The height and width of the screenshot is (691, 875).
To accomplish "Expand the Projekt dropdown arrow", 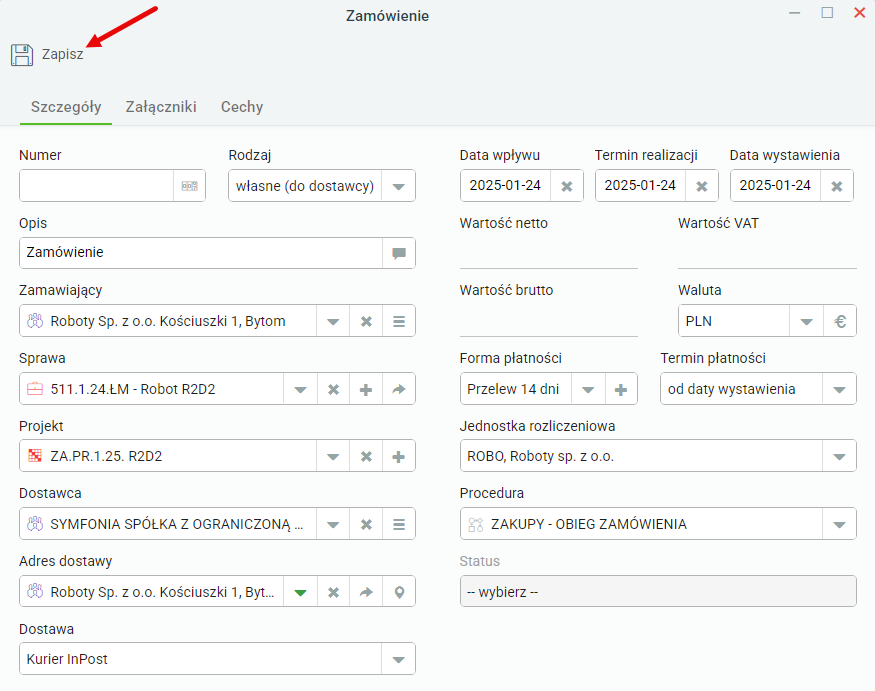I will 333,456.
